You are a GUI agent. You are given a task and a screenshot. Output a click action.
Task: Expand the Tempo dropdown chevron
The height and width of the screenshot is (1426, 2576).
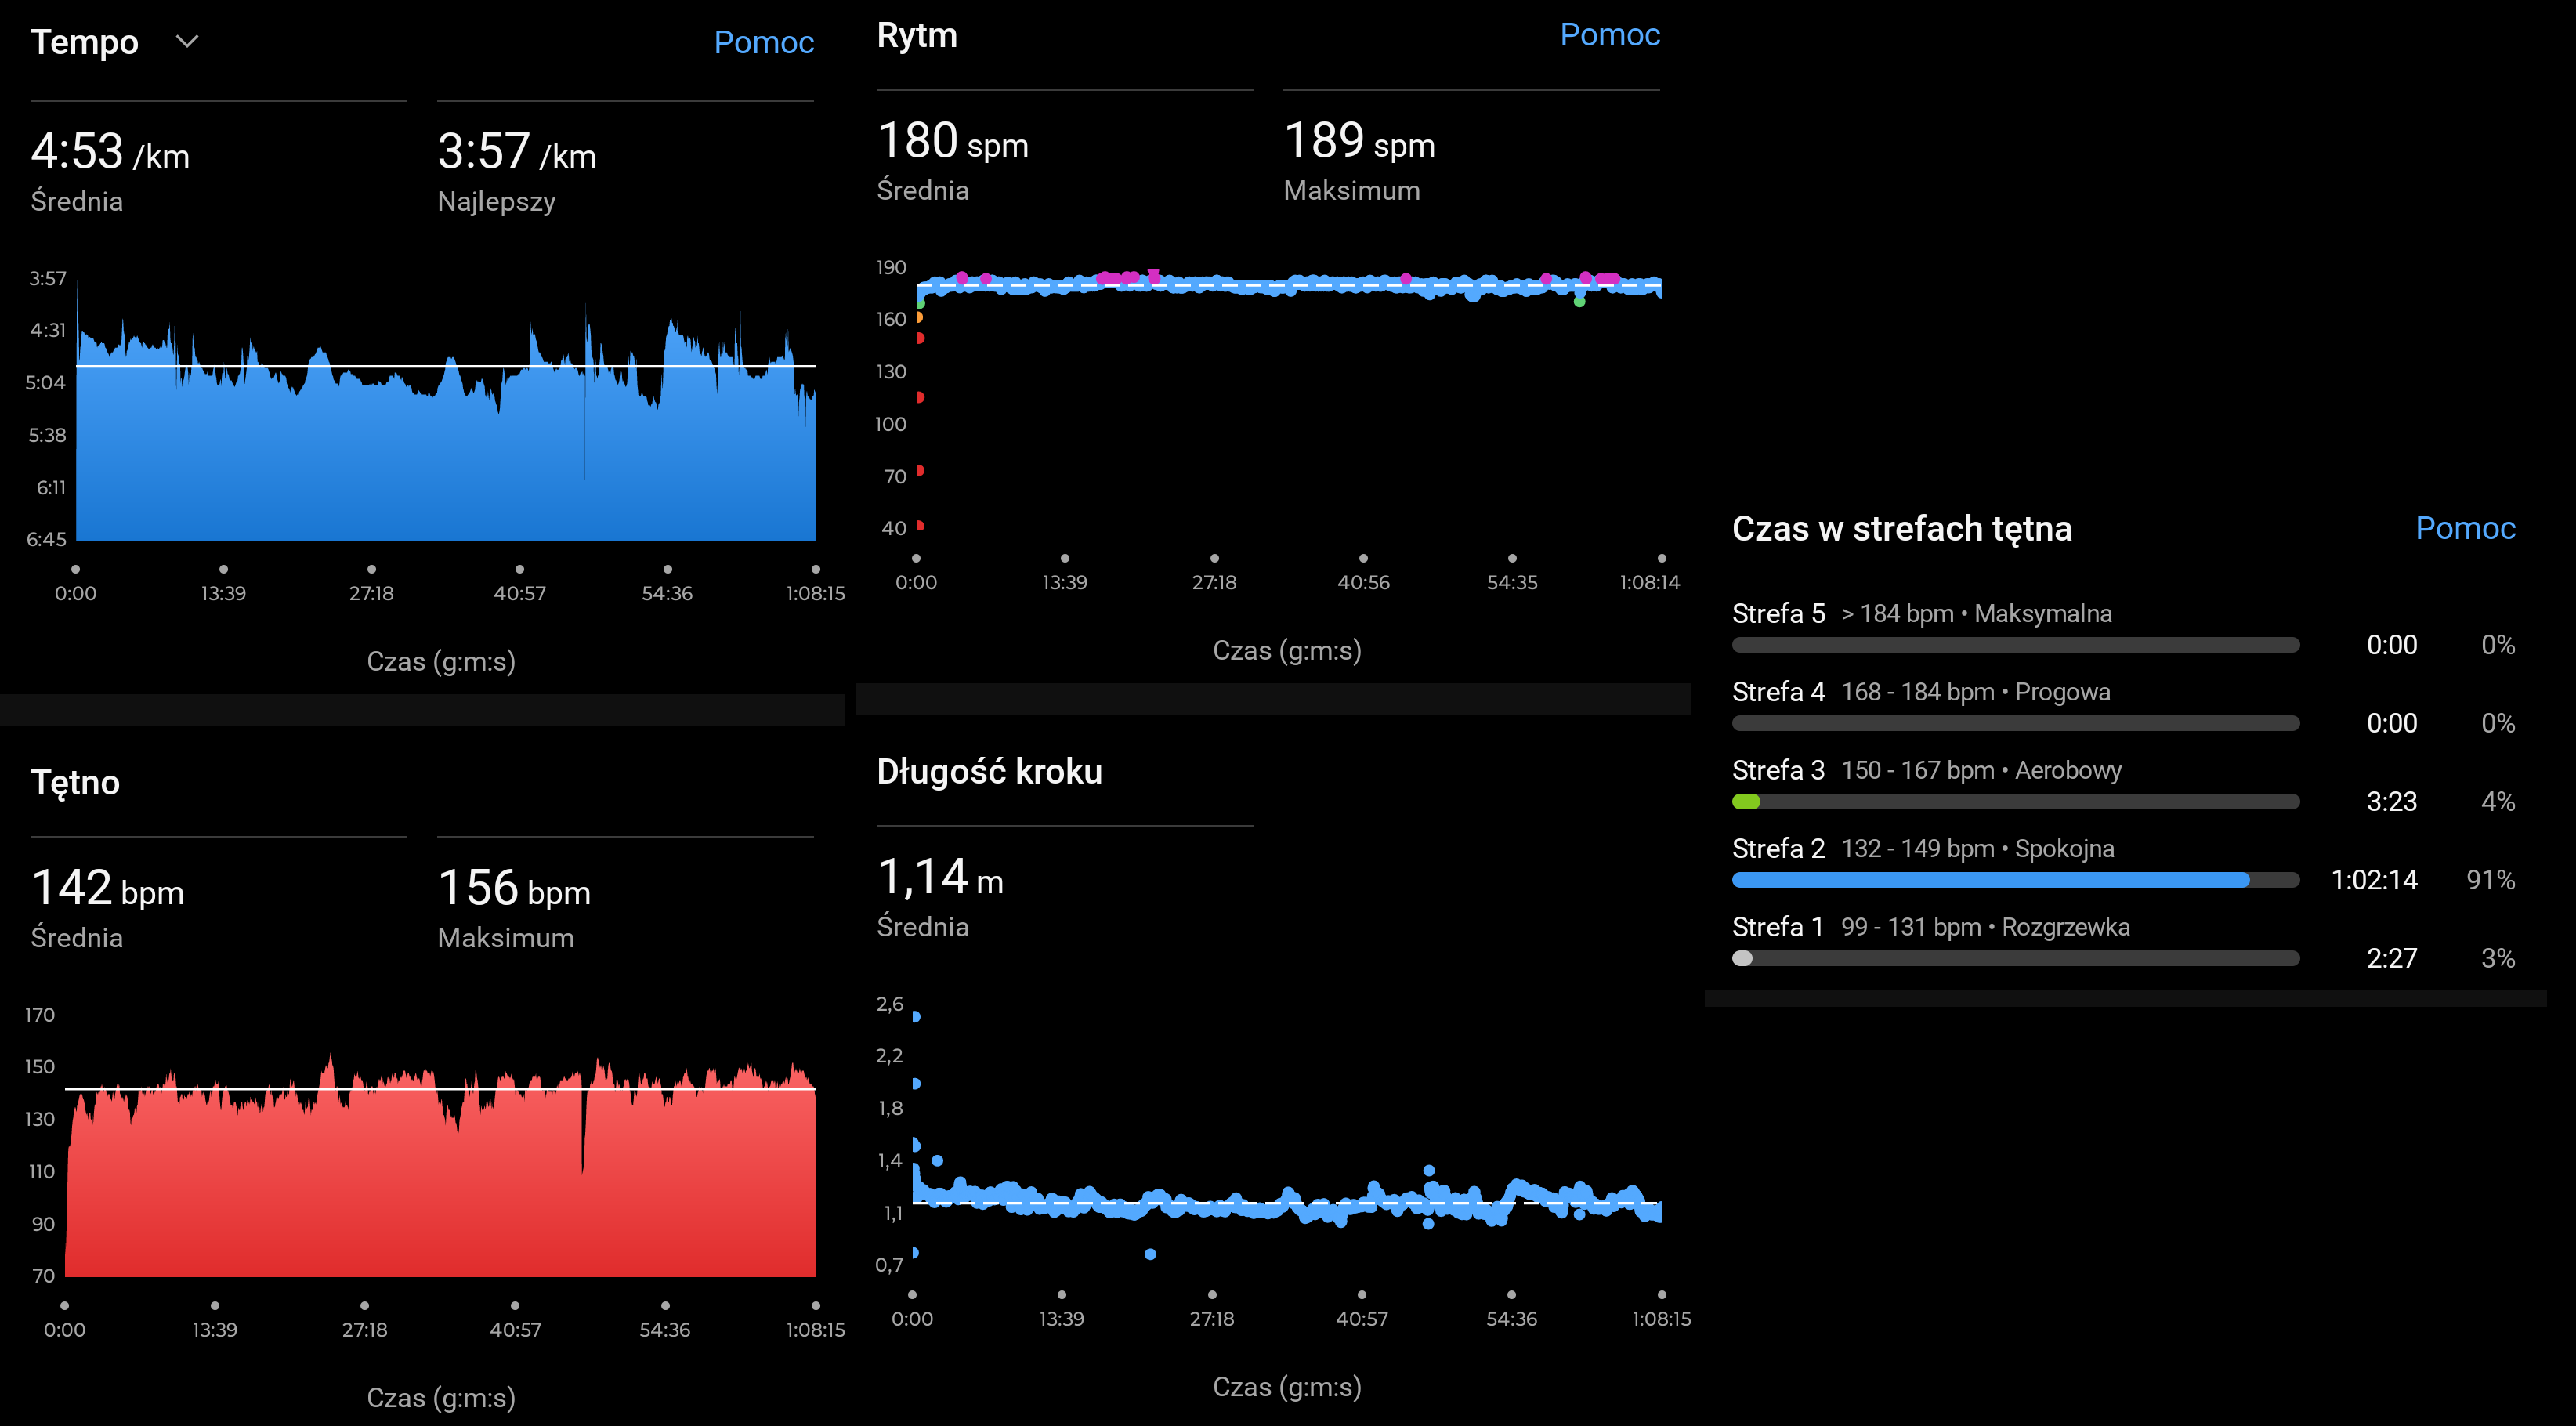(187, 41)
